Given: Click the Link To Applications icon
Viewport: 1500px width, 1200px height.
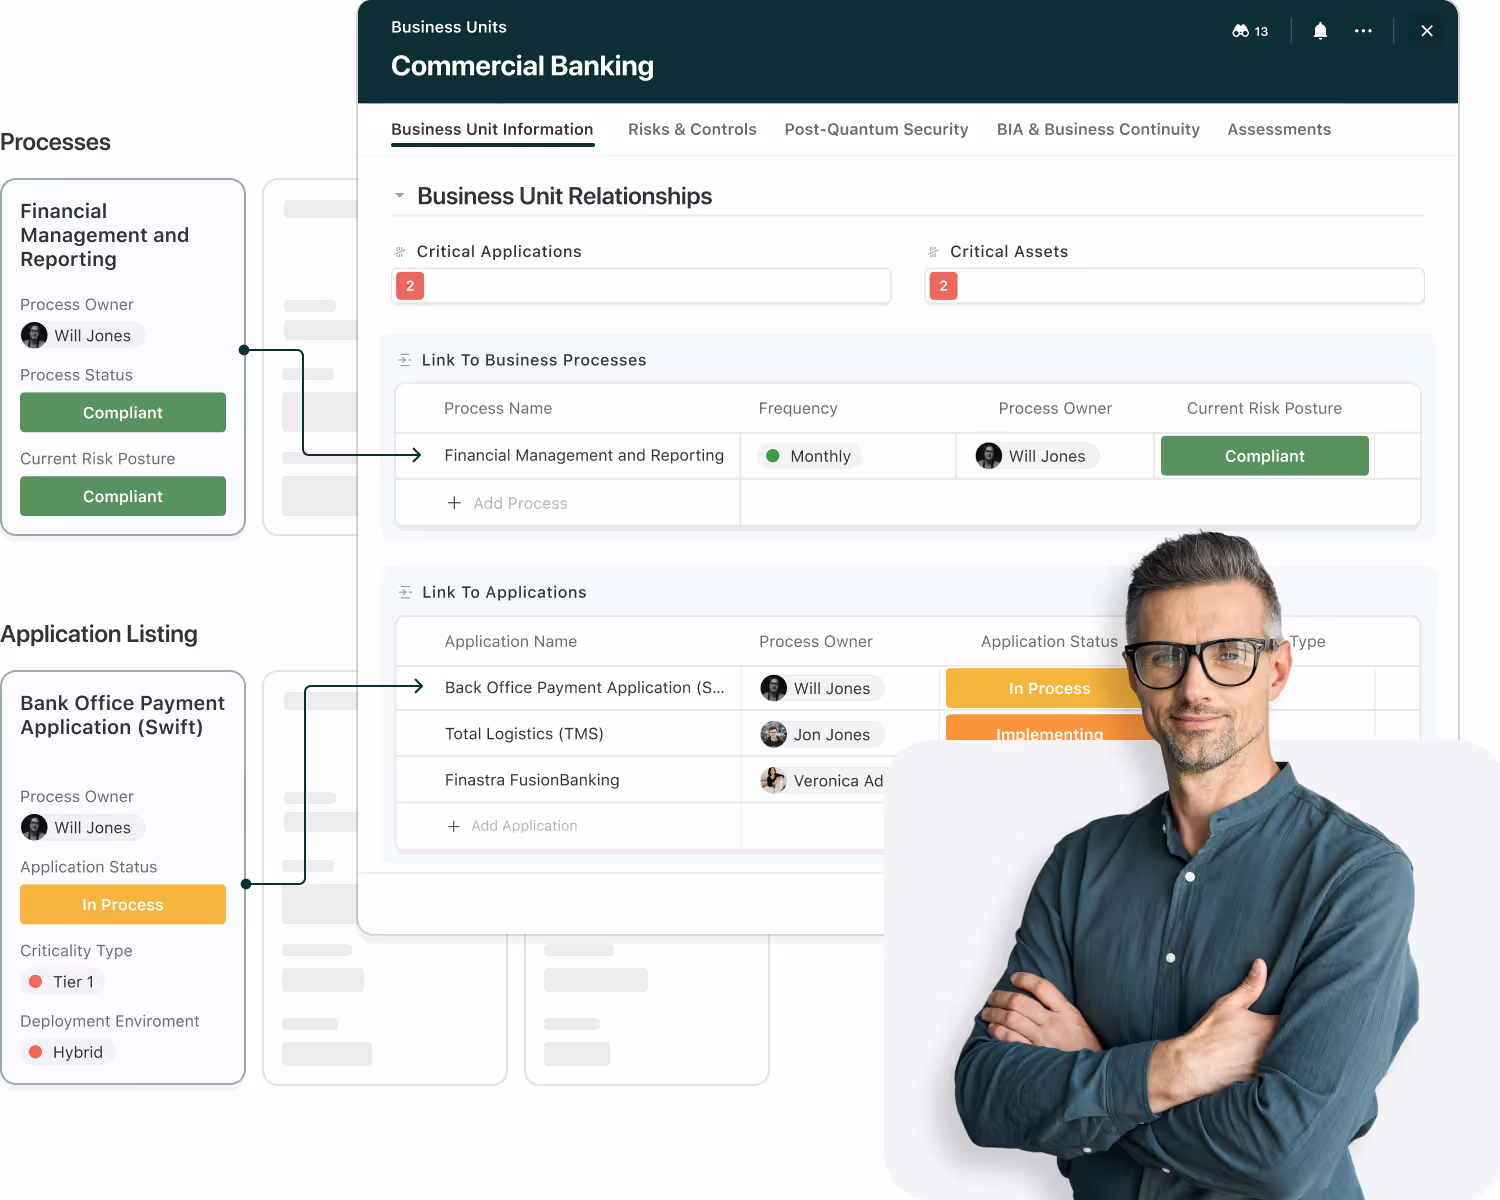Looking at the screenshot, I should [405, 592].
